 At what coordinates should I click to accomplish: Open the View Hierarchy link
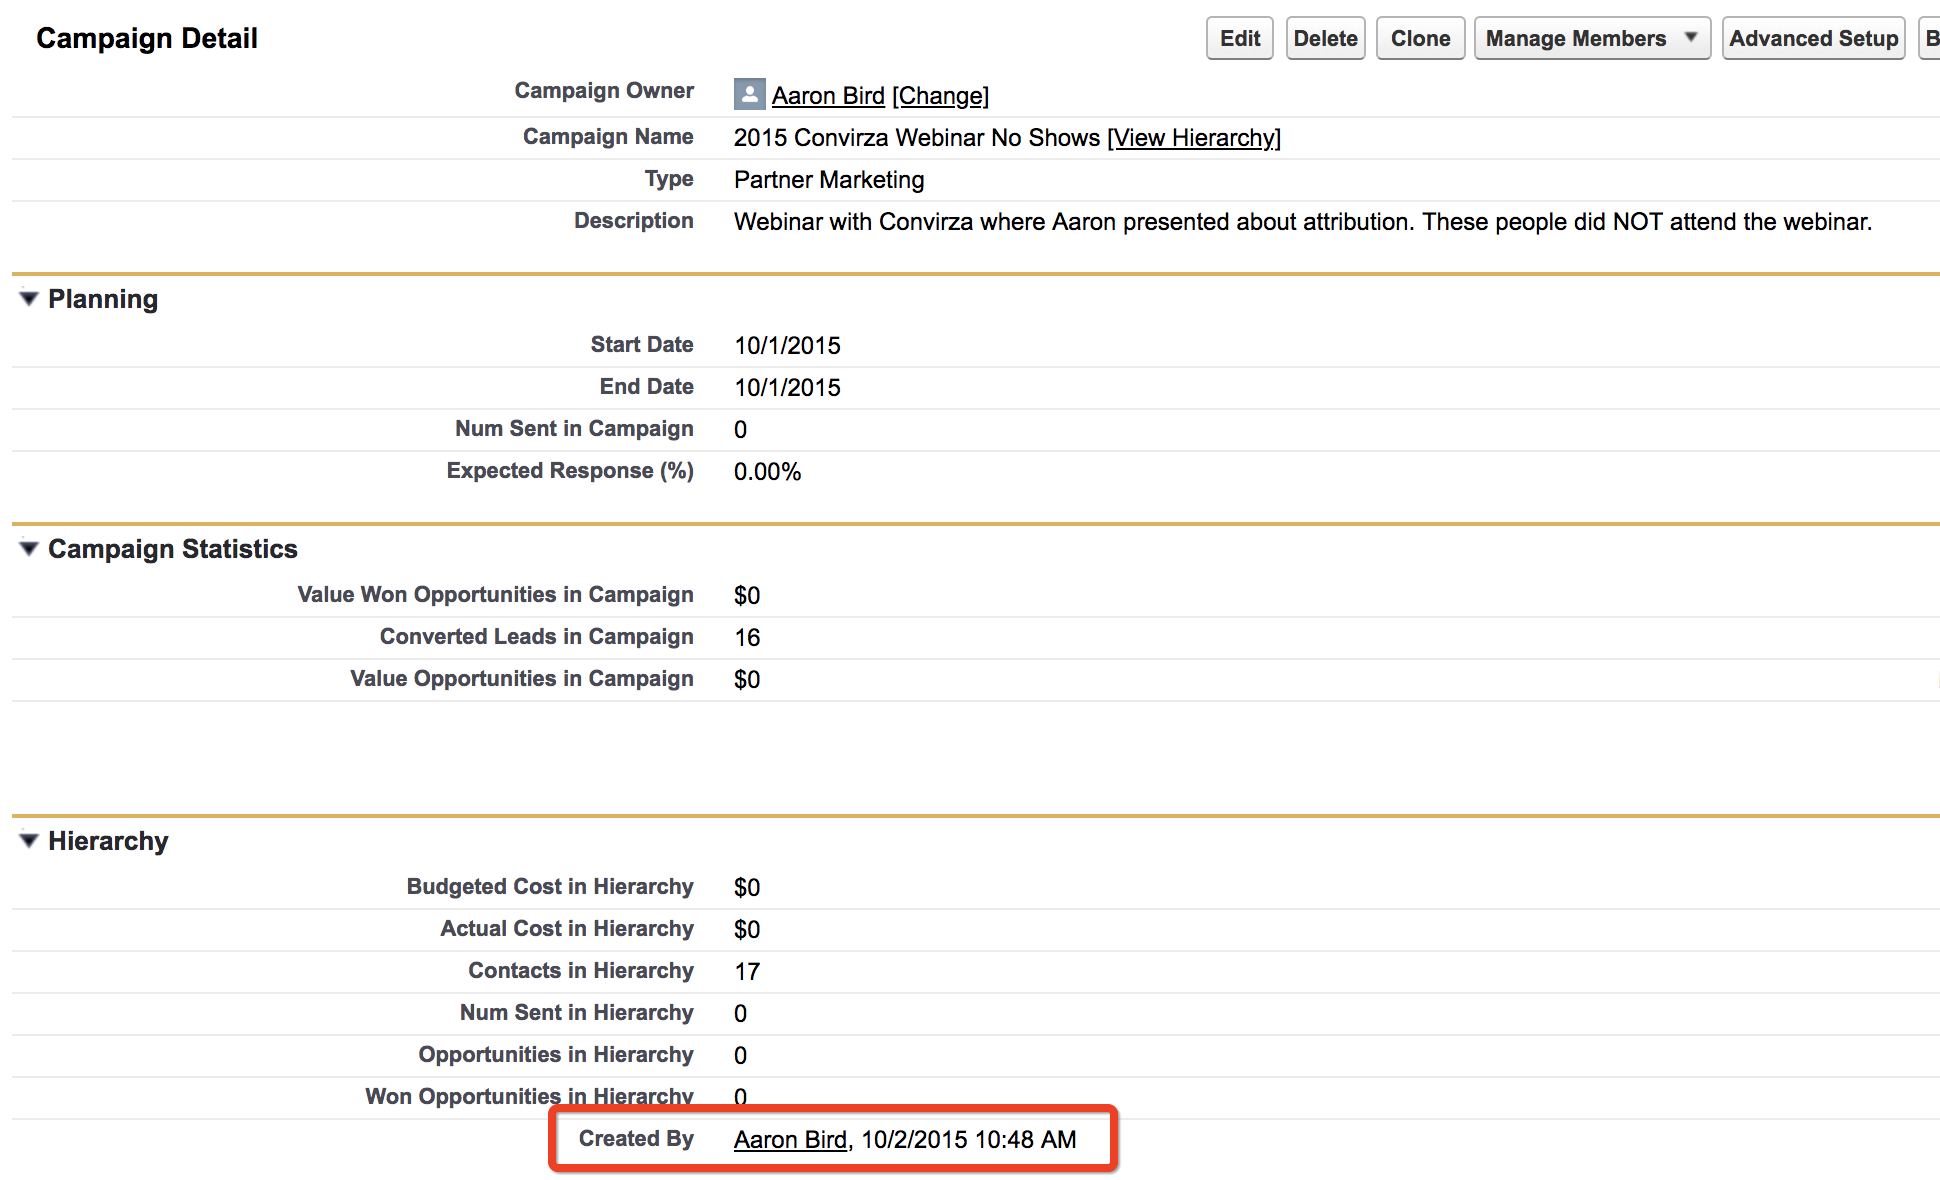[x=1194, y=138]
